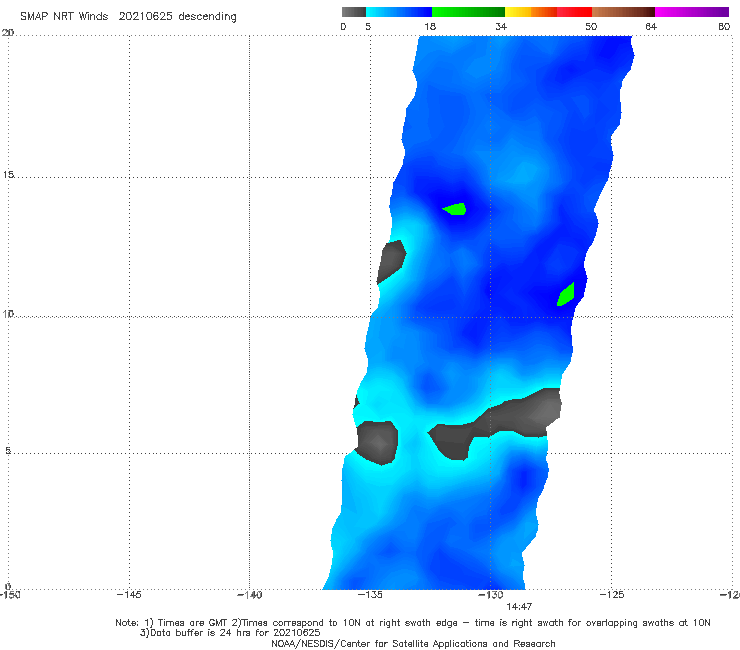This screenshot has height=650, width=740.
Task: Click the color bar label '64'
Action: (x=651, y=27)
